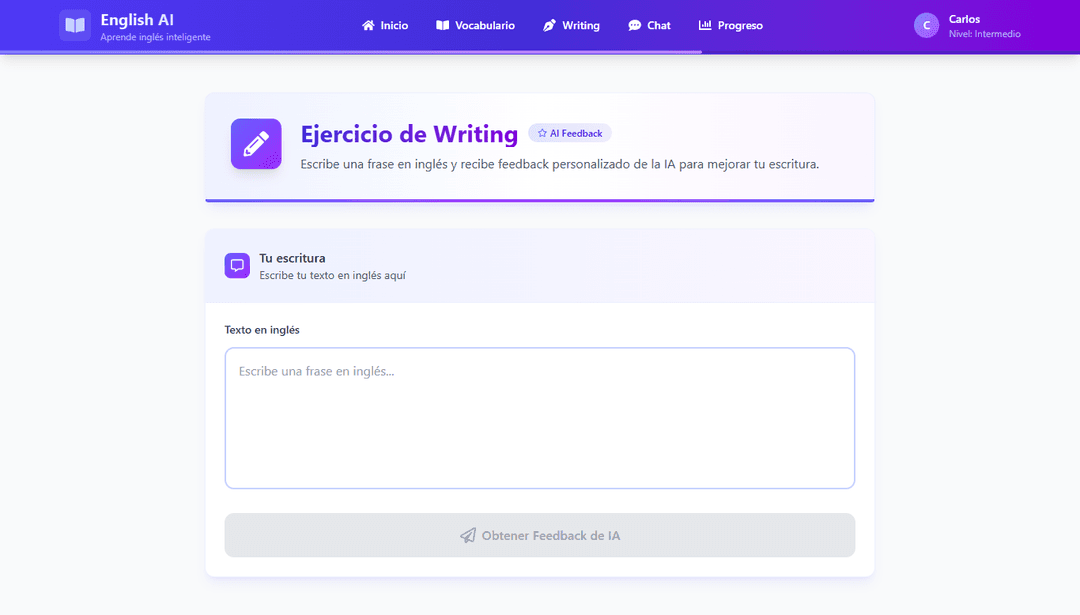Click the speech bubble icon beside Chat
The image size is (1080, 615).
(x=635, y=26)
